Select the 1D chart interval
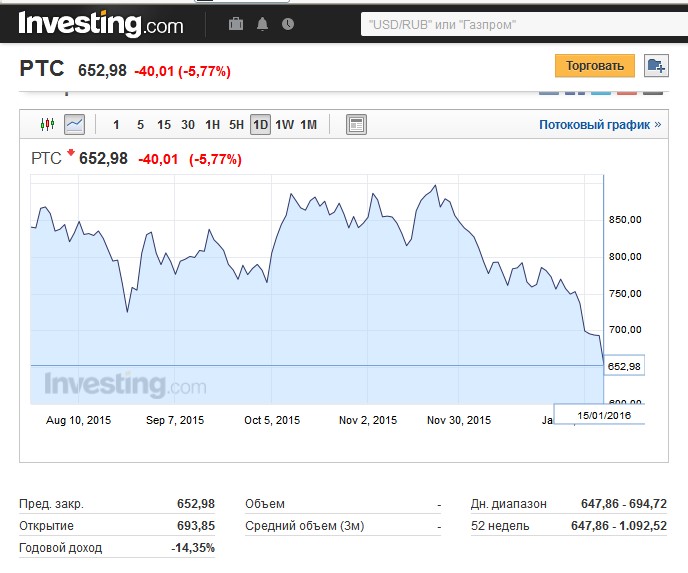688x573 pixels. pyautogui.click(x=260, y=125)
